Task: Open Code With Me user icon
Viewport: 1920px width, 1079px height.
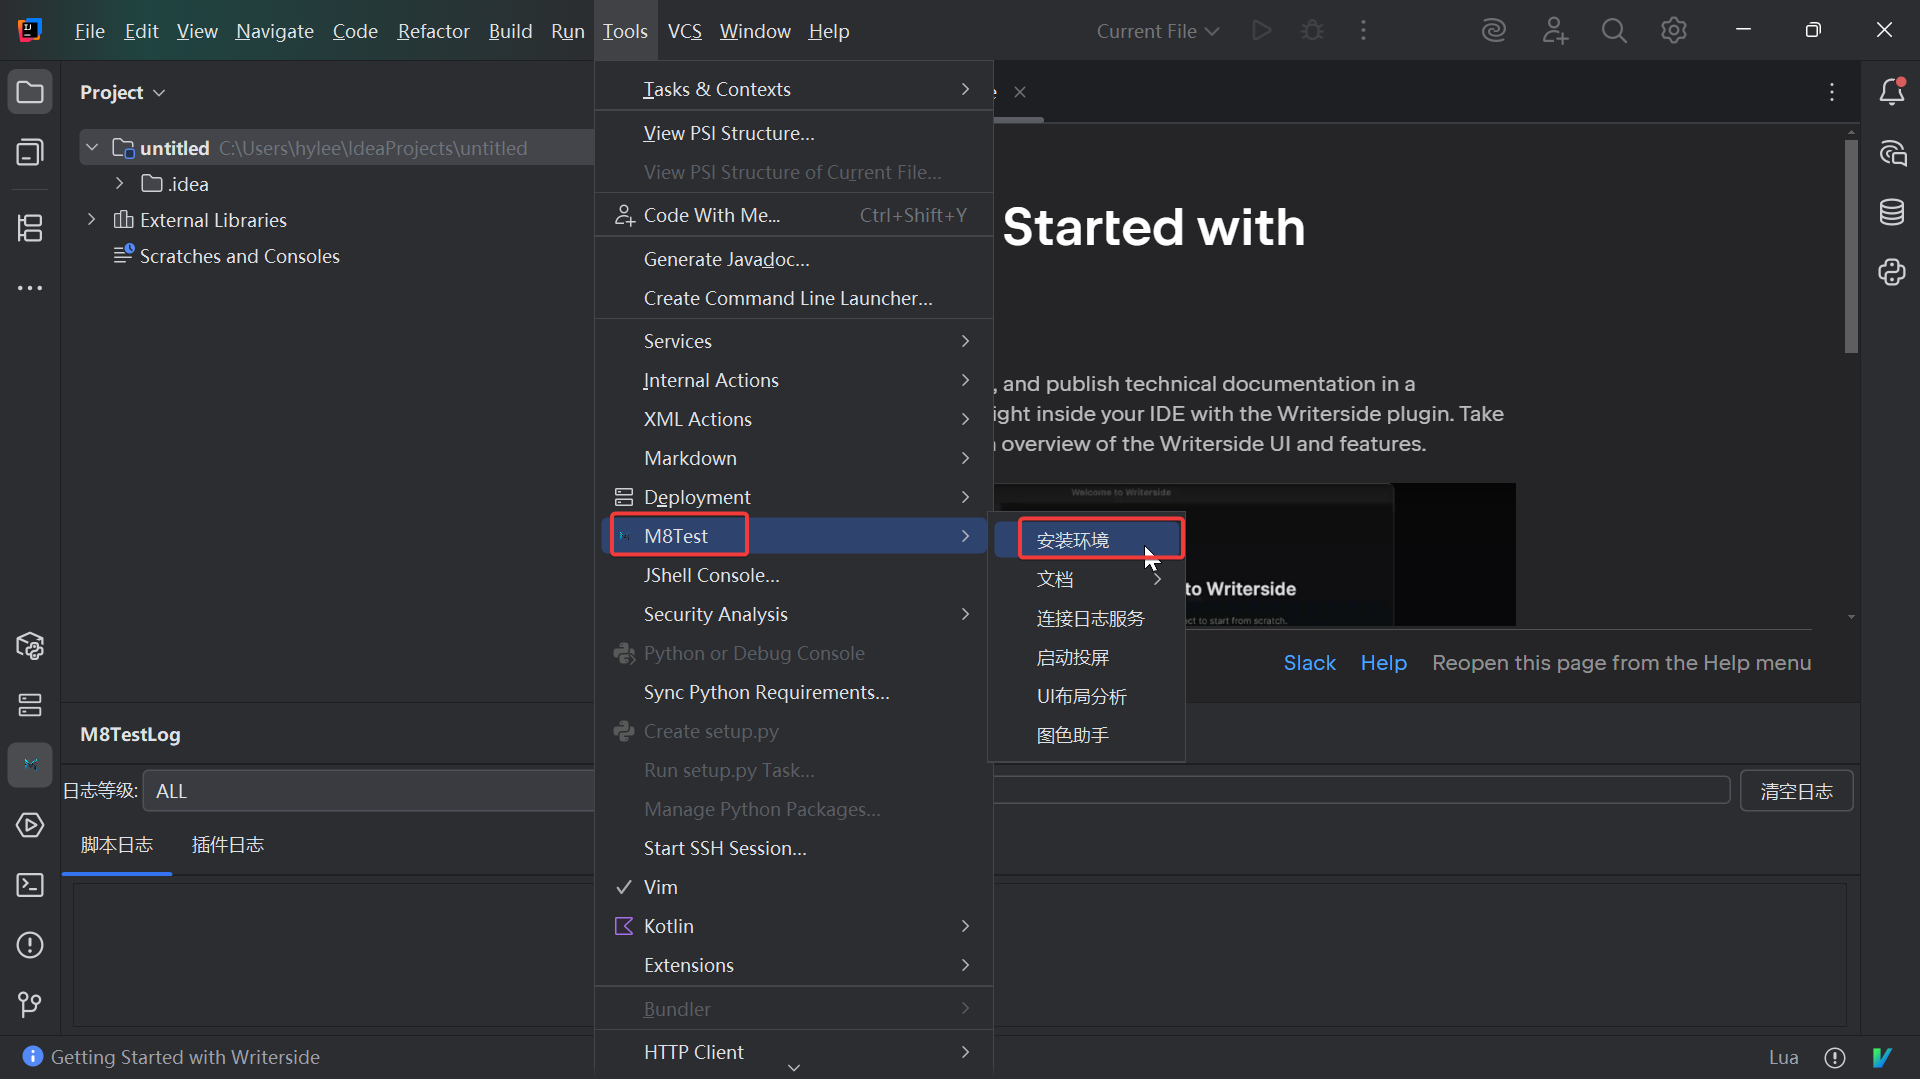Action: click(x=1554, y=31)
